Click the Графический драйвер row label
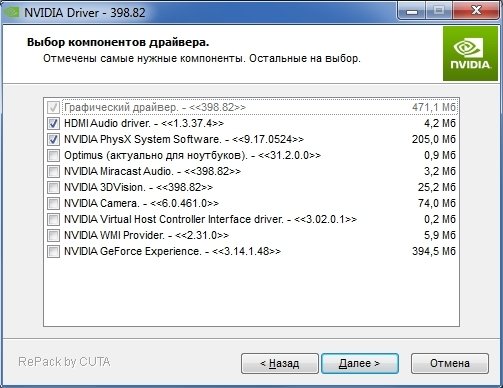The height and width of the screenshot is (388, 503). tap(155, 107)
